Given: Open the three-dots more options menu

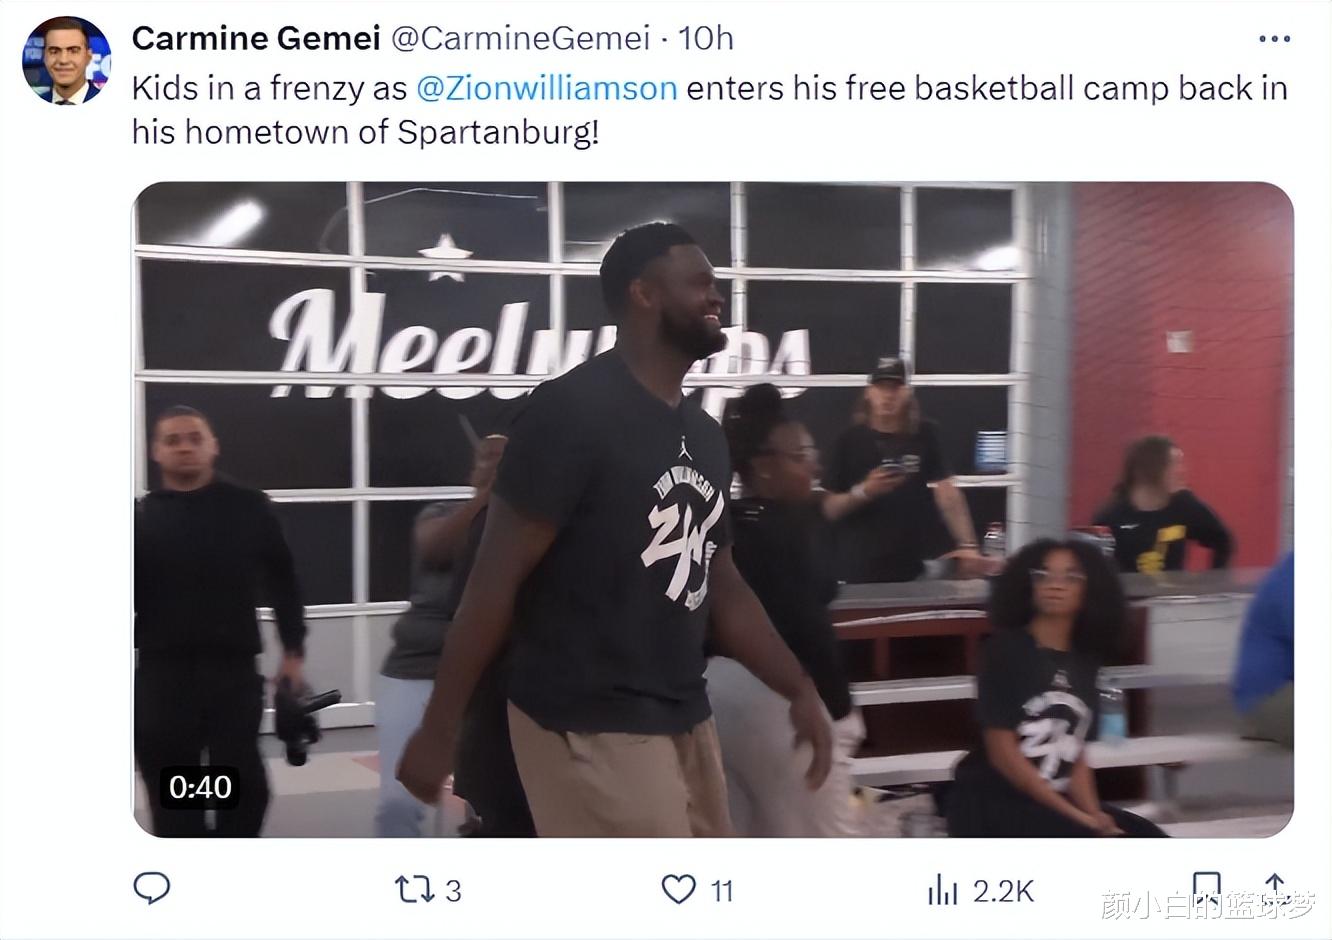Looking at the screenshot, I should (x=1274, y=39).
